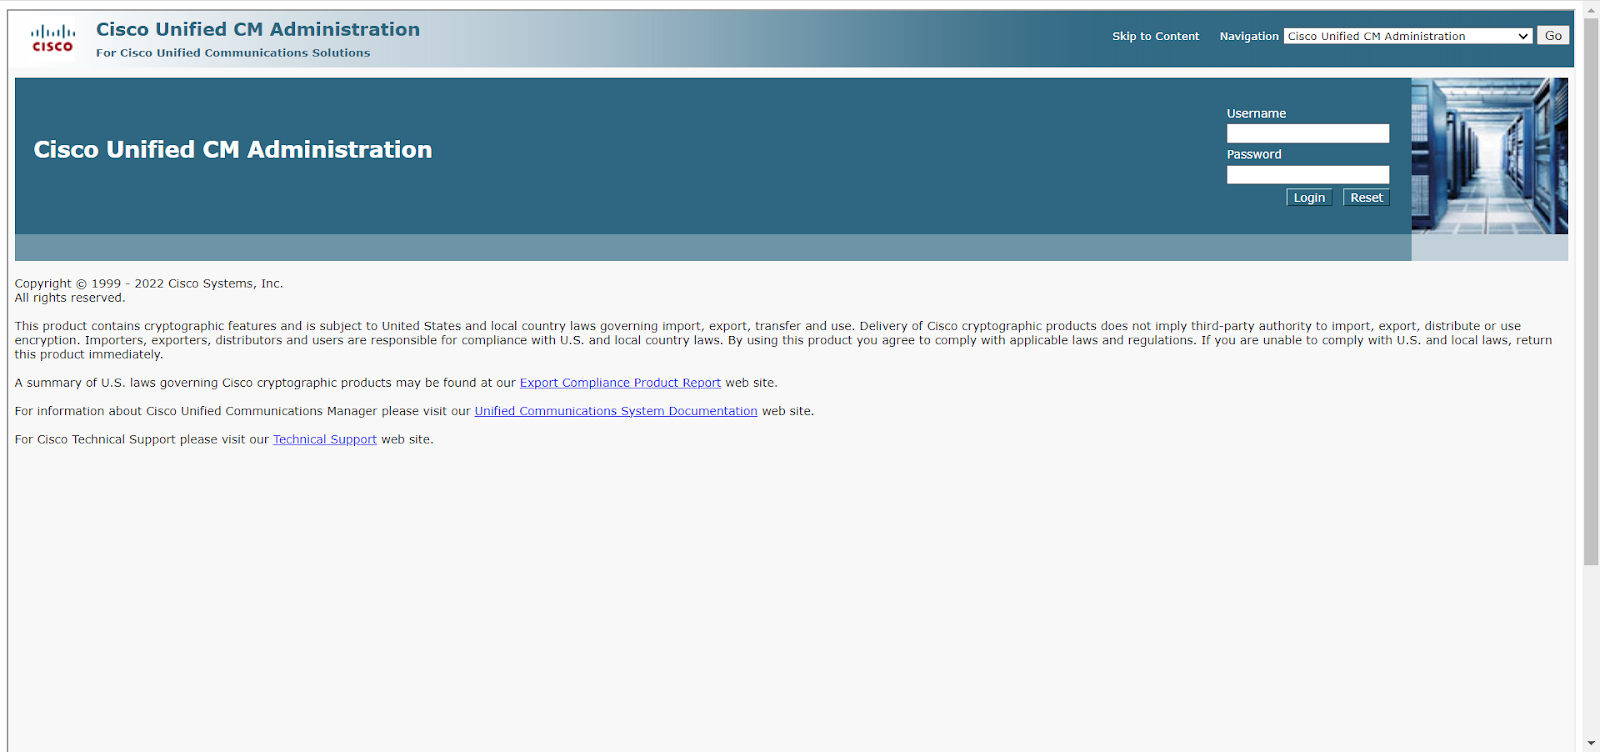Click the Password label text

[x=1254, y=154]
